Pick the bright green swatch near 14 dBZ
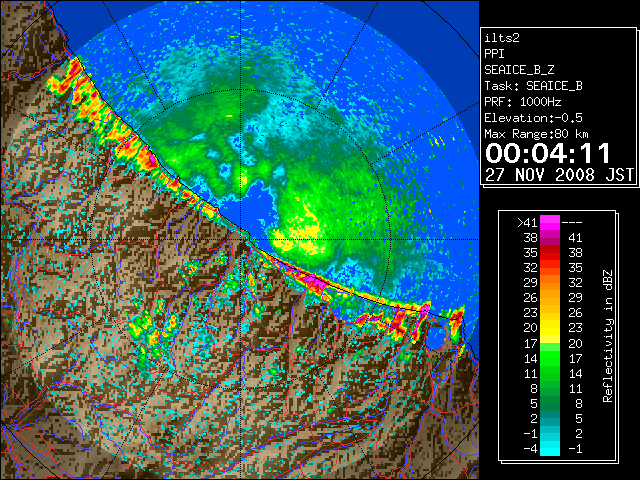 [550, 359]
